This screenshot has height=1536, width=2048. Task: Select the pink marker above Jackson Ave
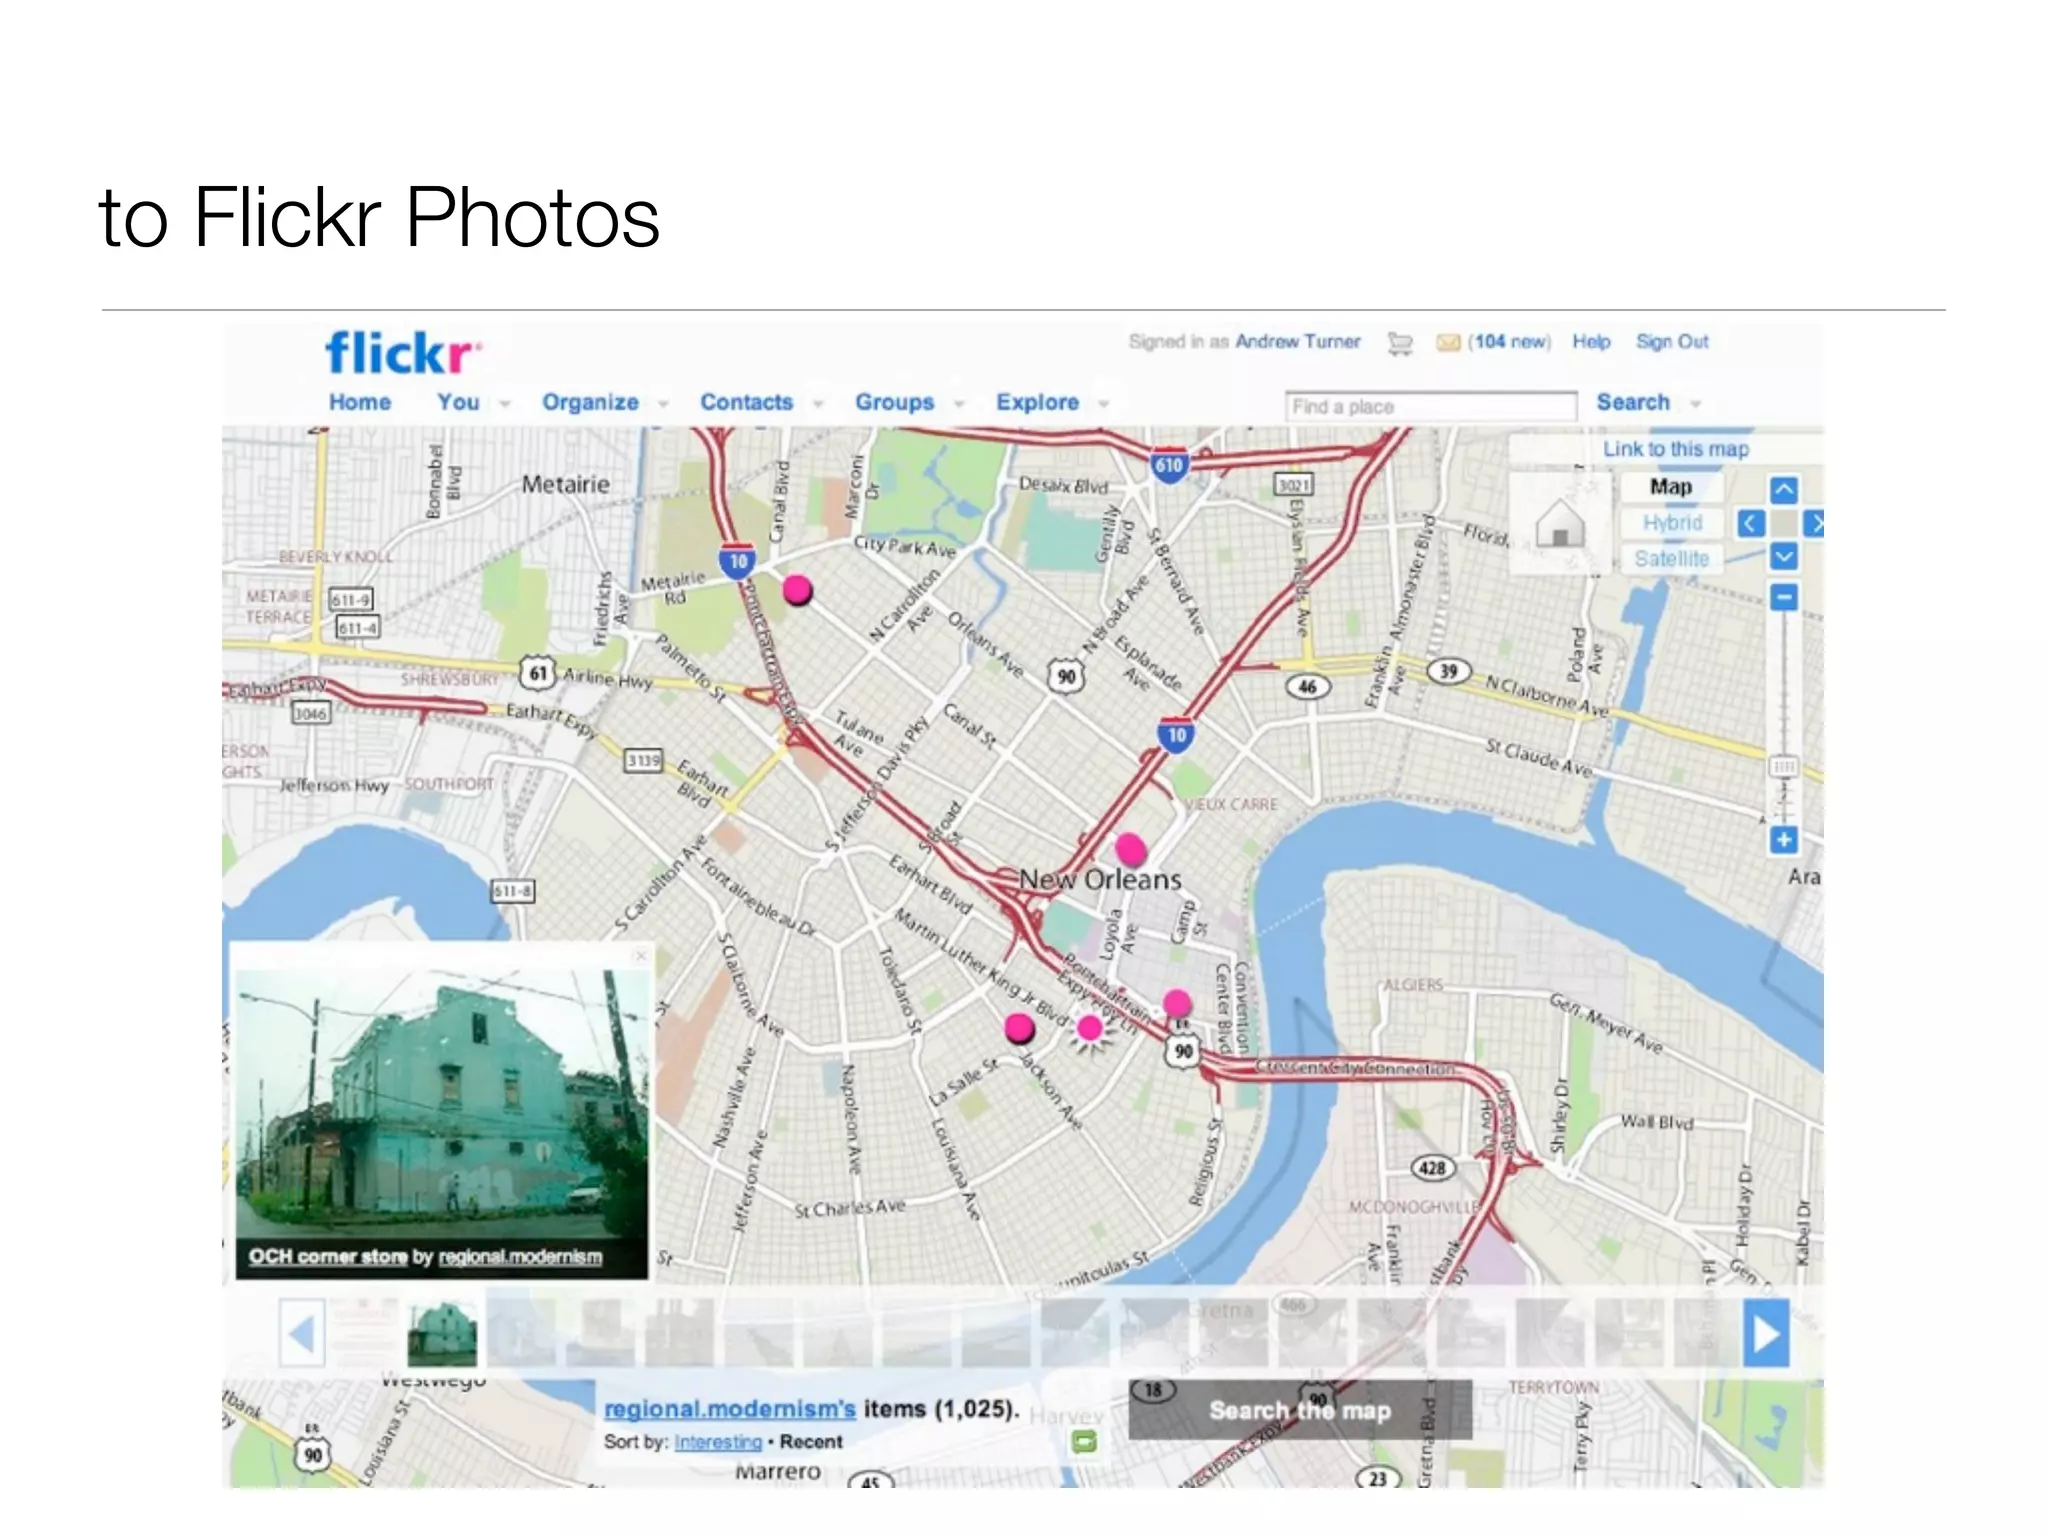click(x=1019, y=1028)
